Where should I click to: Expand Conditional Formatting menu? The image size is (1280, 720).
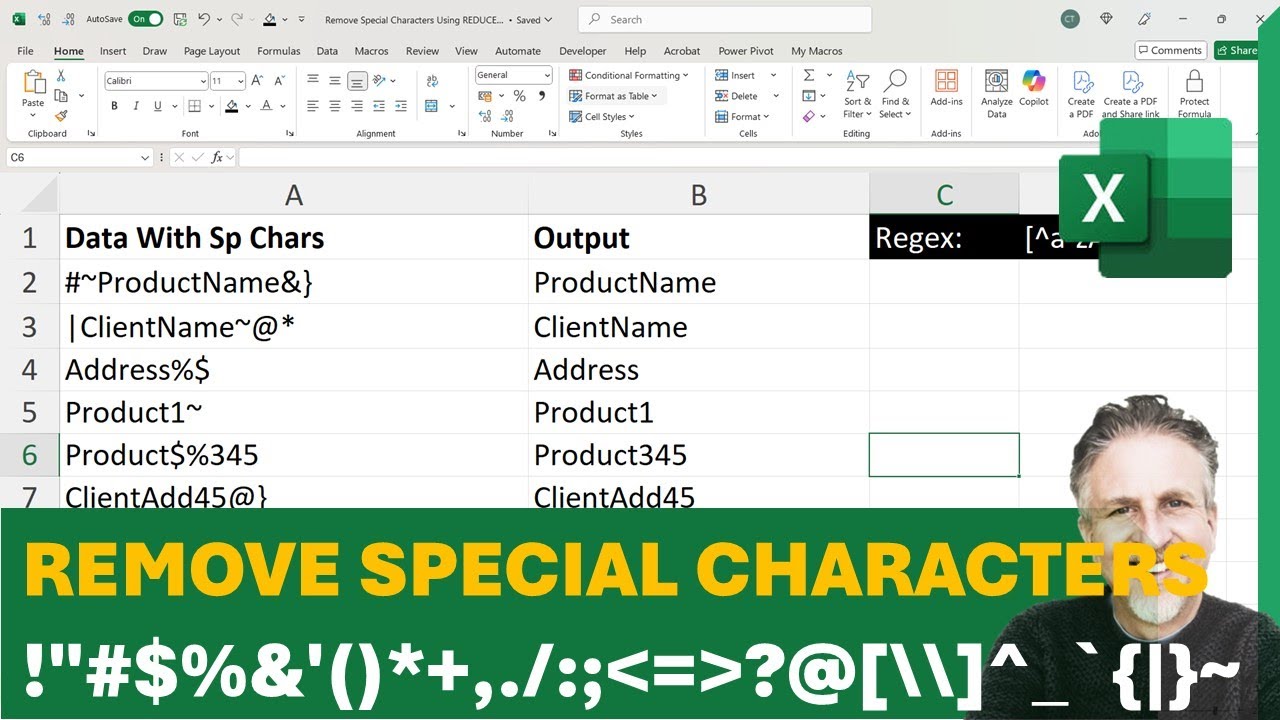[x=628, y=75]
